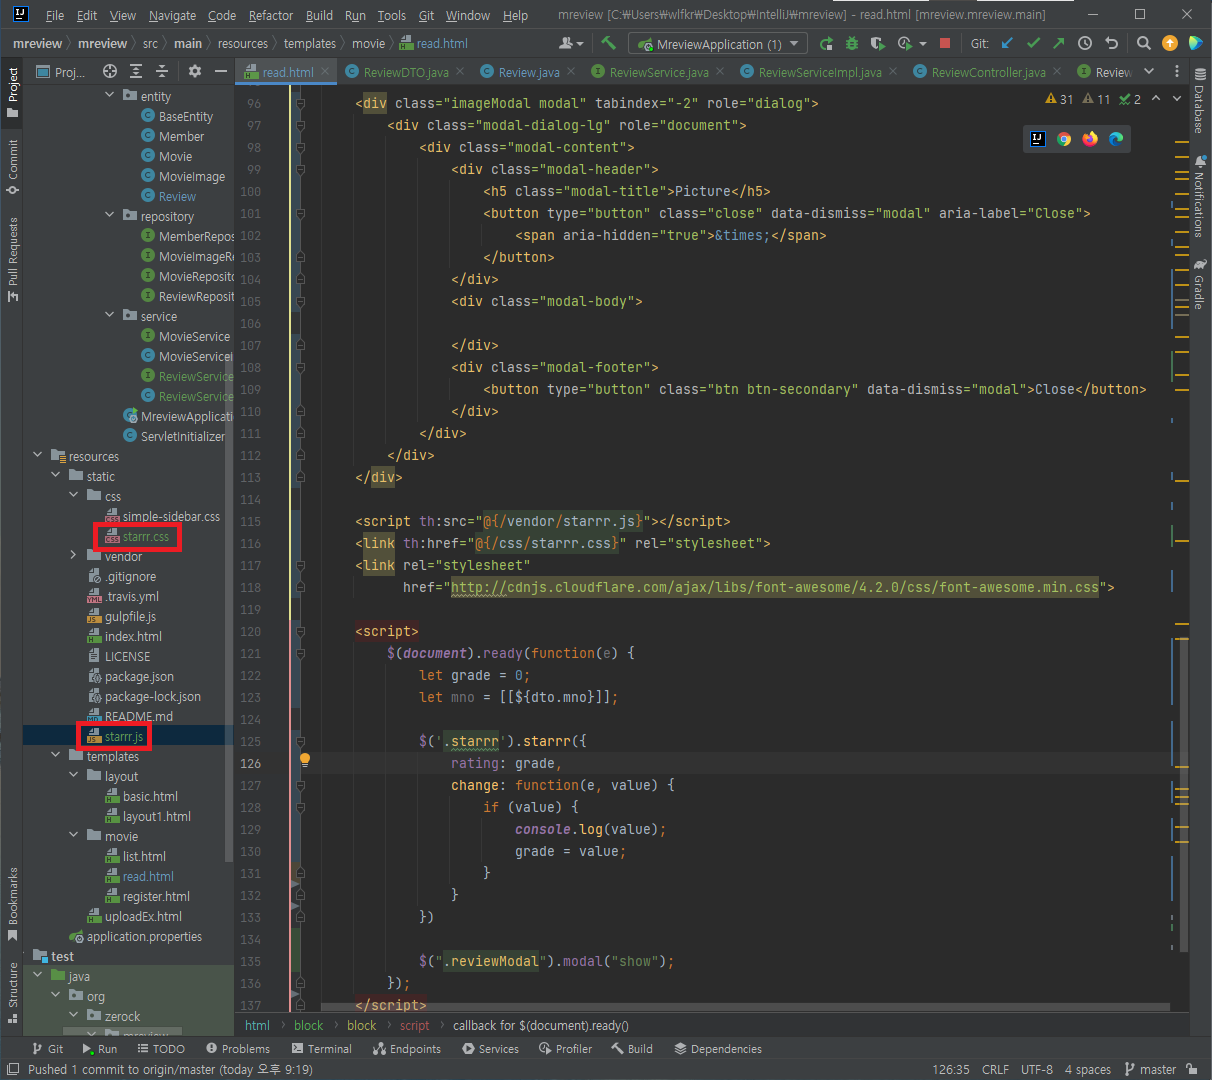Start debugging with the bug icon

tap(852, 44)
